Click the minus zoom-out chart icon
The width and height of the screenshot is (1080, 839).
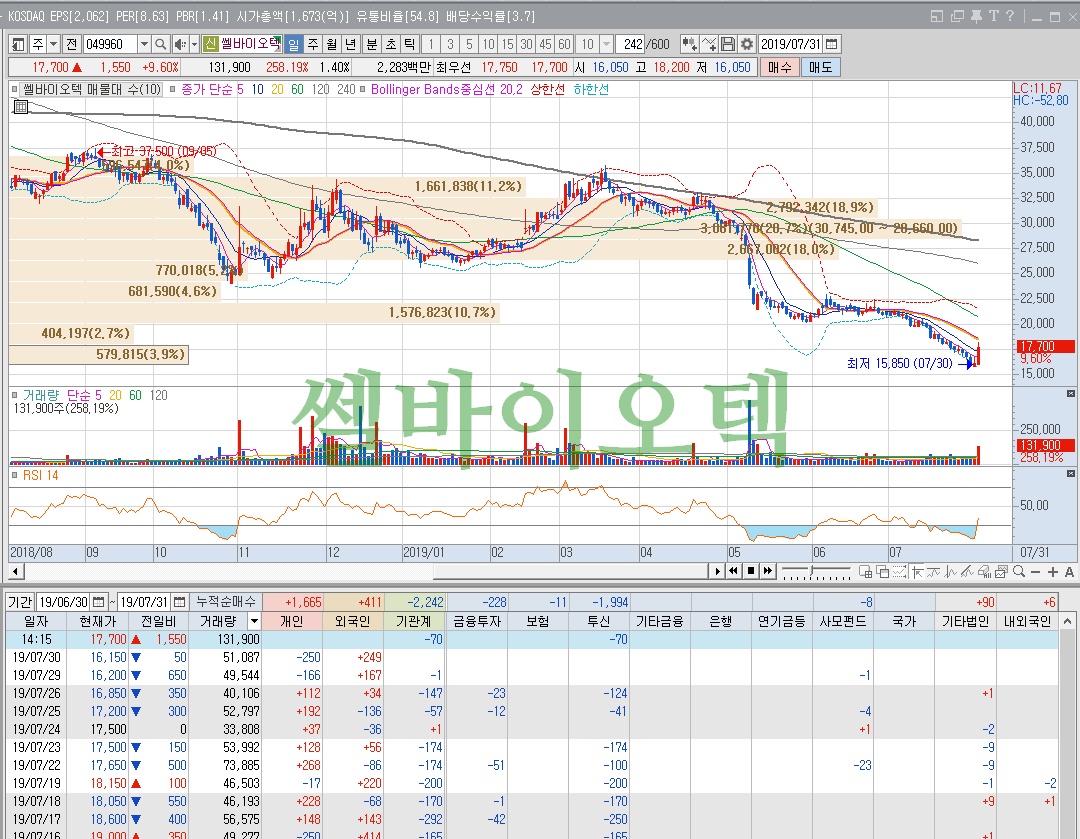point(1035,572)
